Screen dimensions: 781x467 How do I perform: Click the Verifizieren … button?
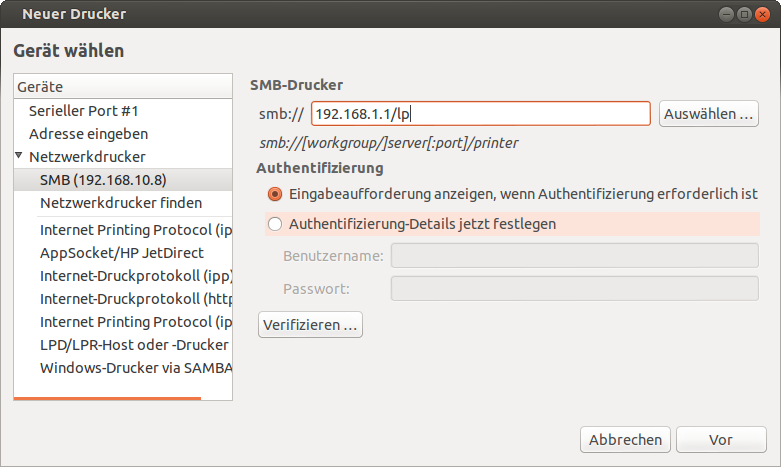click(310, 325)
